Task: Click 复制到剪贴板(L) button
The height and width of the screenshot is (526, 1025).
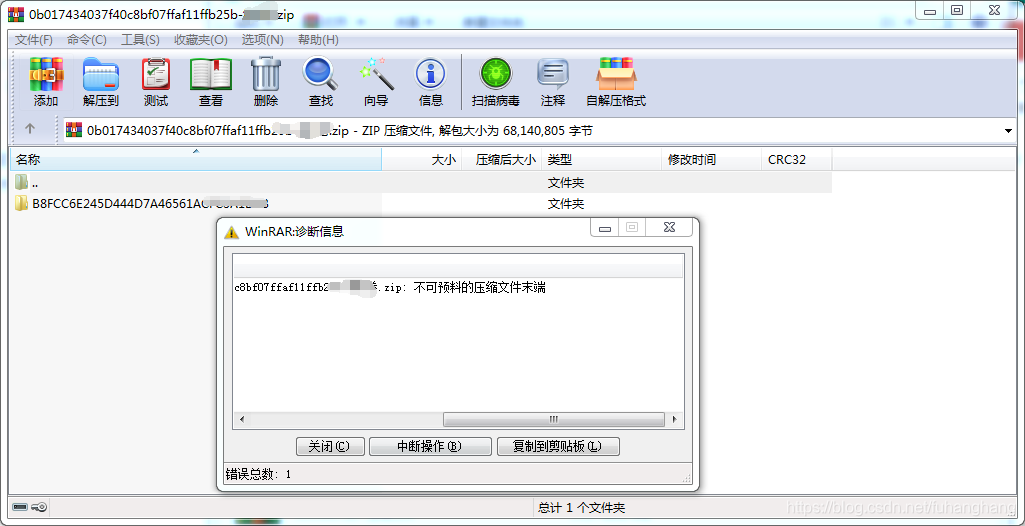Action: (x=558, y=446)
